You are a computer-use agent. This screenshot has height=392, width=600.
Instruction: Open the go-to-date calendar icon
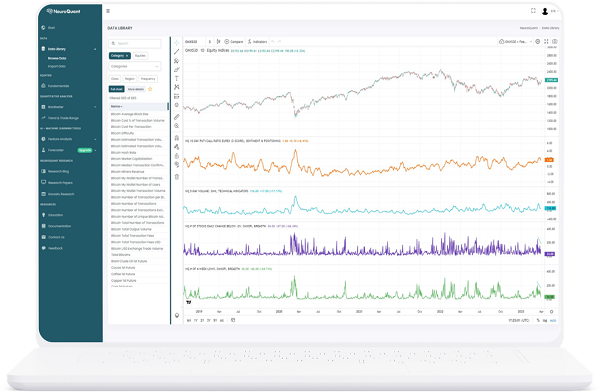(x=233, y=320)
